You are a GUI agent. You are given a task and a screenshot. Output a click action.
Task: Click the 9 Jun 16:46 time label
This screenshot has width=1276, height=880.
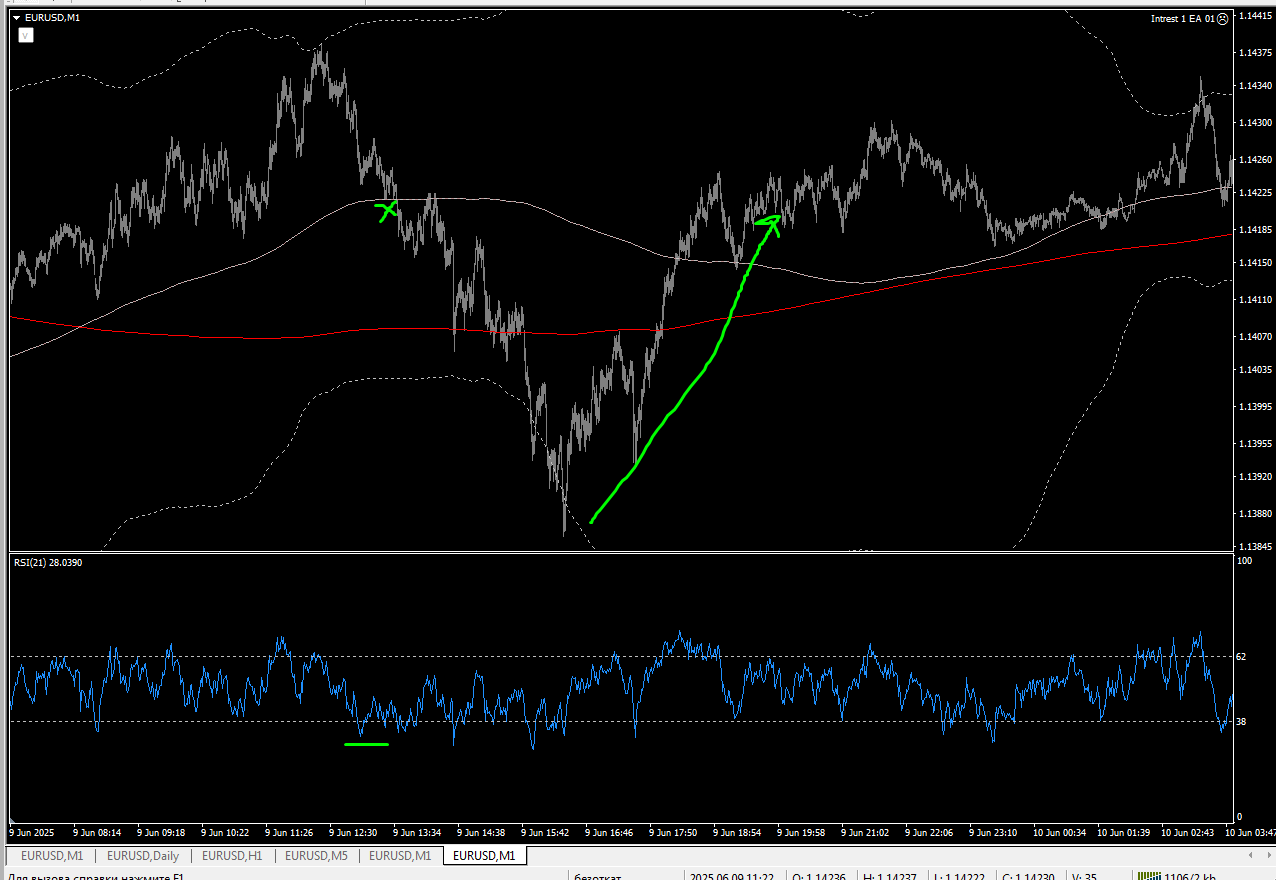point(609,832)
